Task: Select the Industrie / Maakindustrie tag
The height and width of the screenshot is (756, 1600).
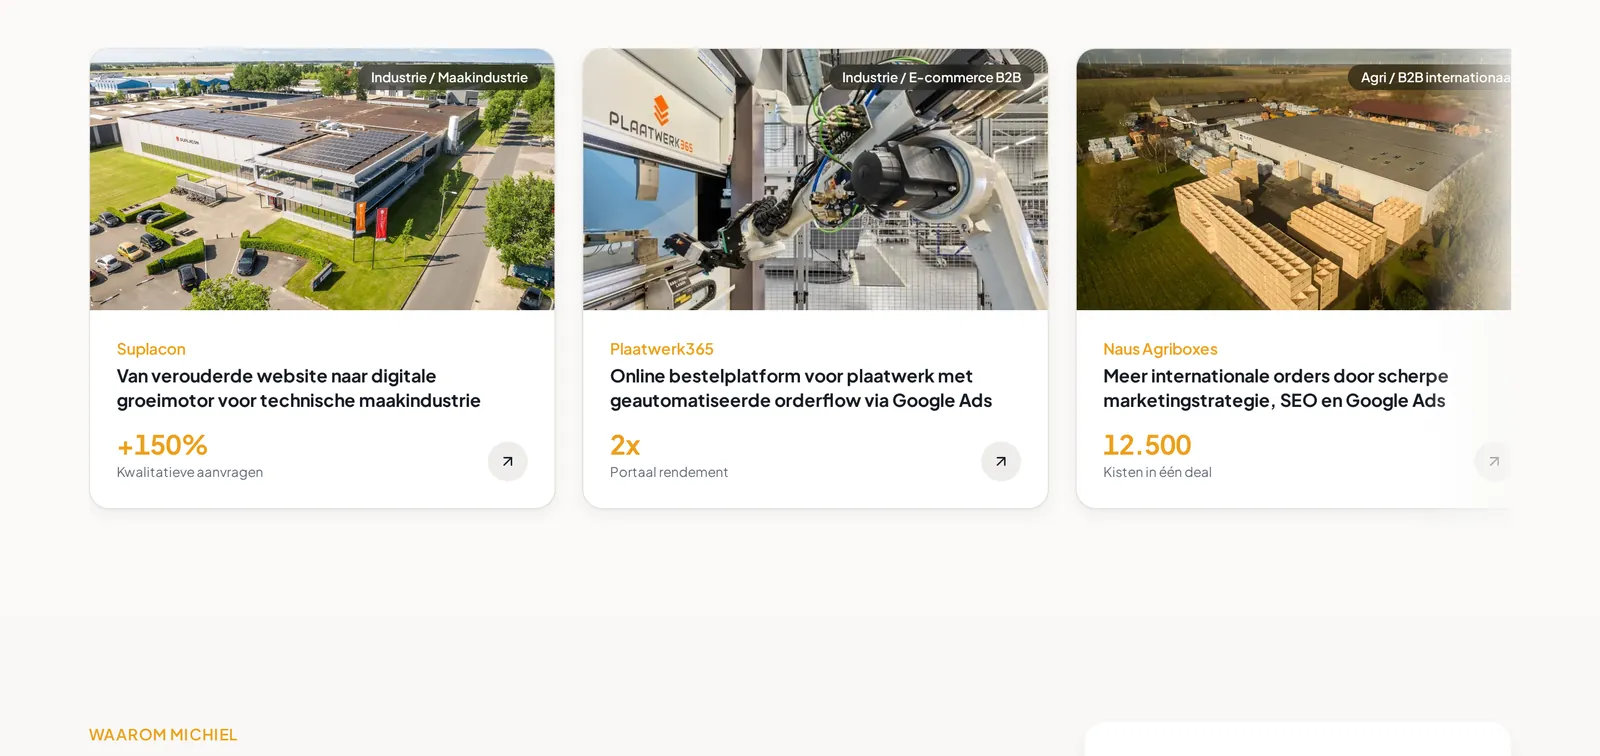Action: point(449,77)
